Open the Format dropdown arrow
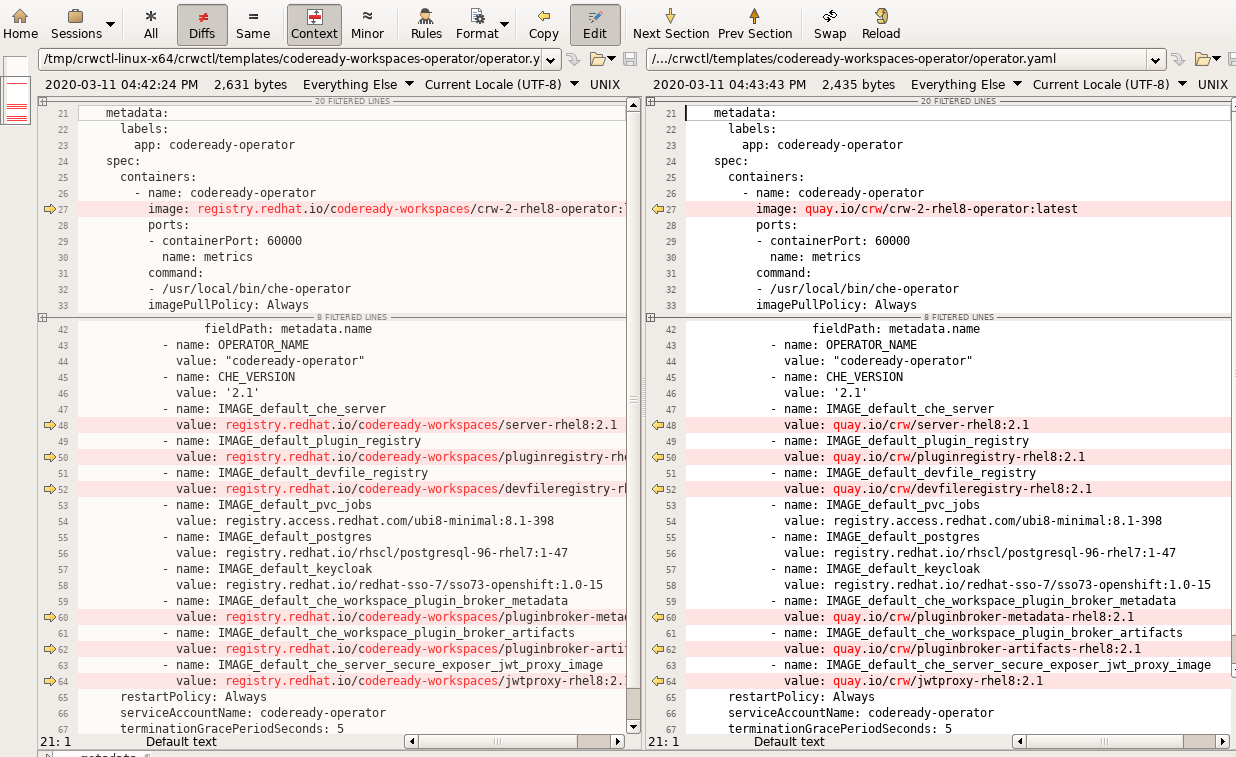 coord(505,24)
